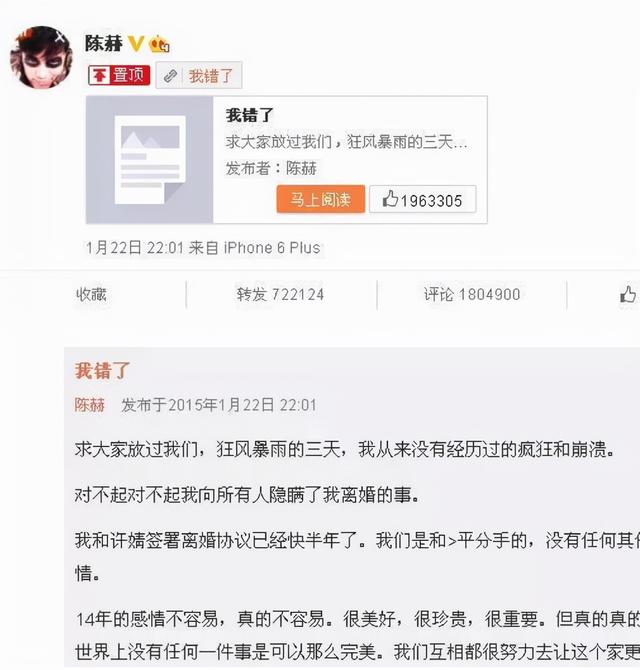Screen dimensions: 640x670
Task: Like the article with 1963305 thumbs-up
Action: (423, 199)
